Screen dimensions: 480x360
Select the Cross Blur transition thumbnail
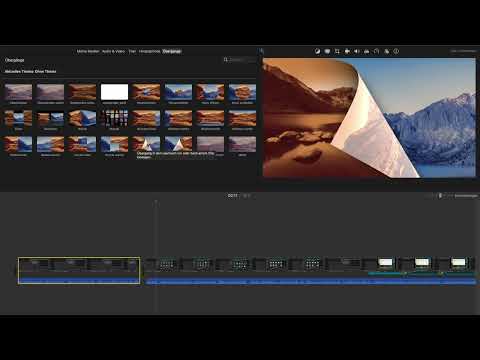(x=50, y=92)
